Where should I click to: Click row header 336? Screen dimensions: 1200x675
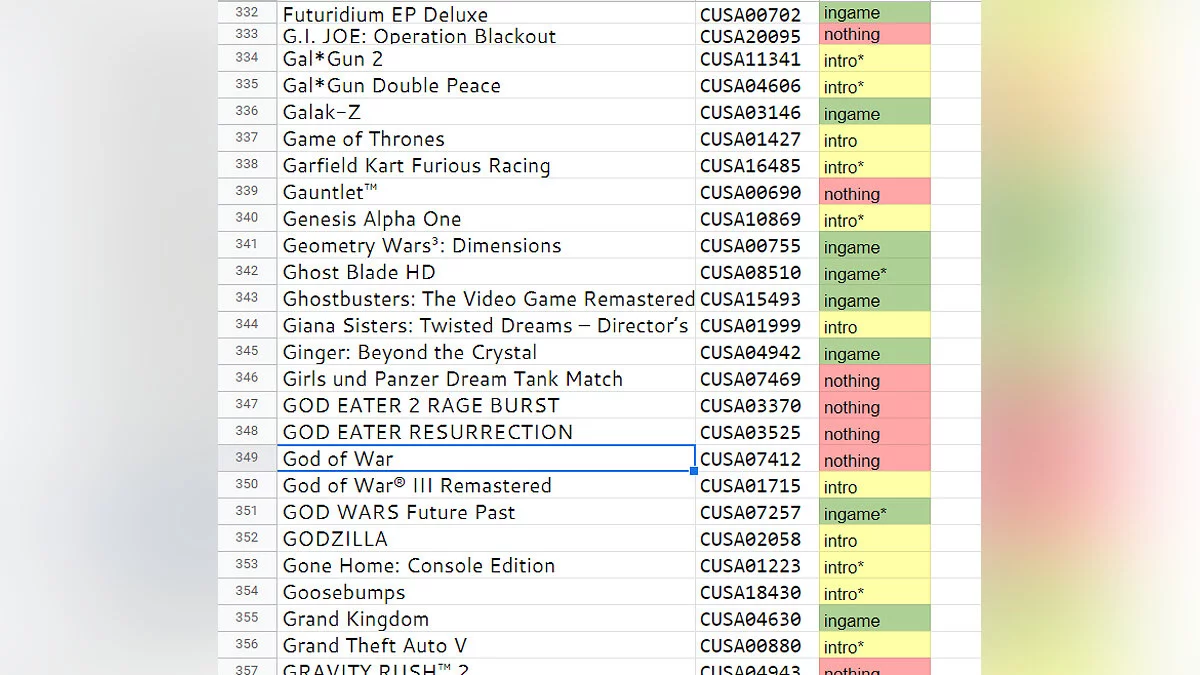(x=247, y=112)
